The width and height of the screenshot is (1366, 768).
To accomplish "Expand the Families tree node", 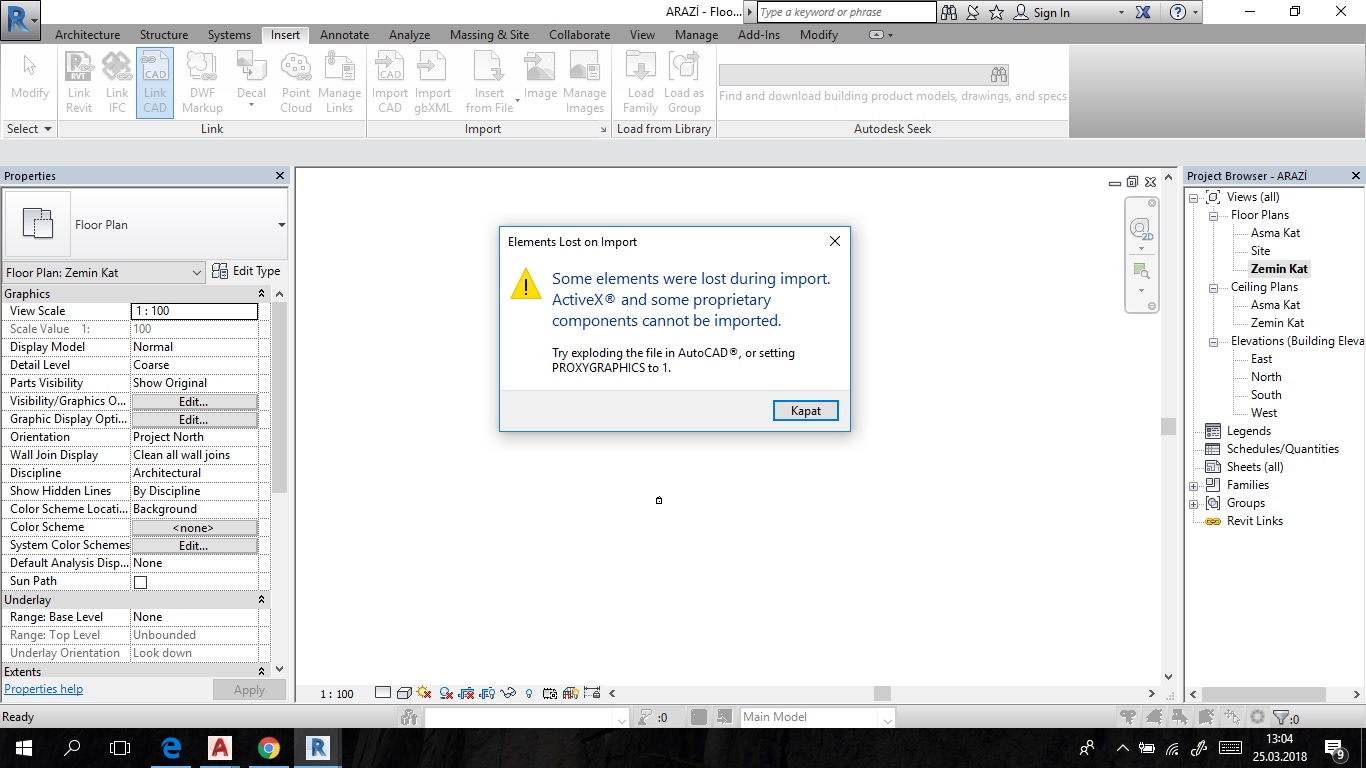I will pyautogui.click(x=1193, y=485).
